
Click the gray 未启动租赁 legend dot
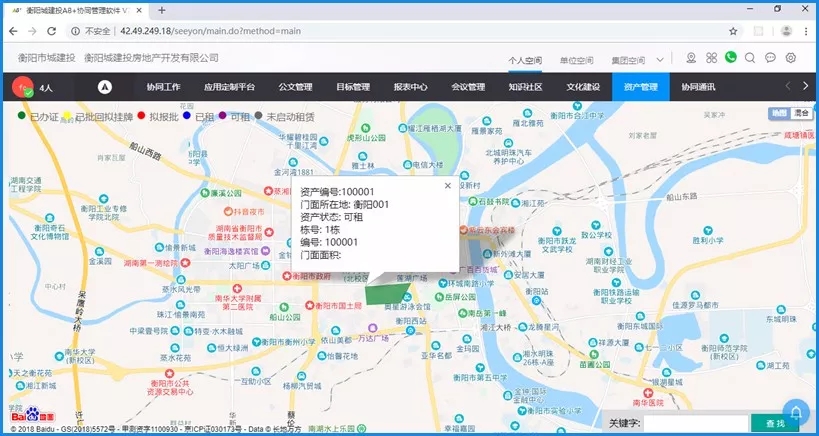point(259,115)
